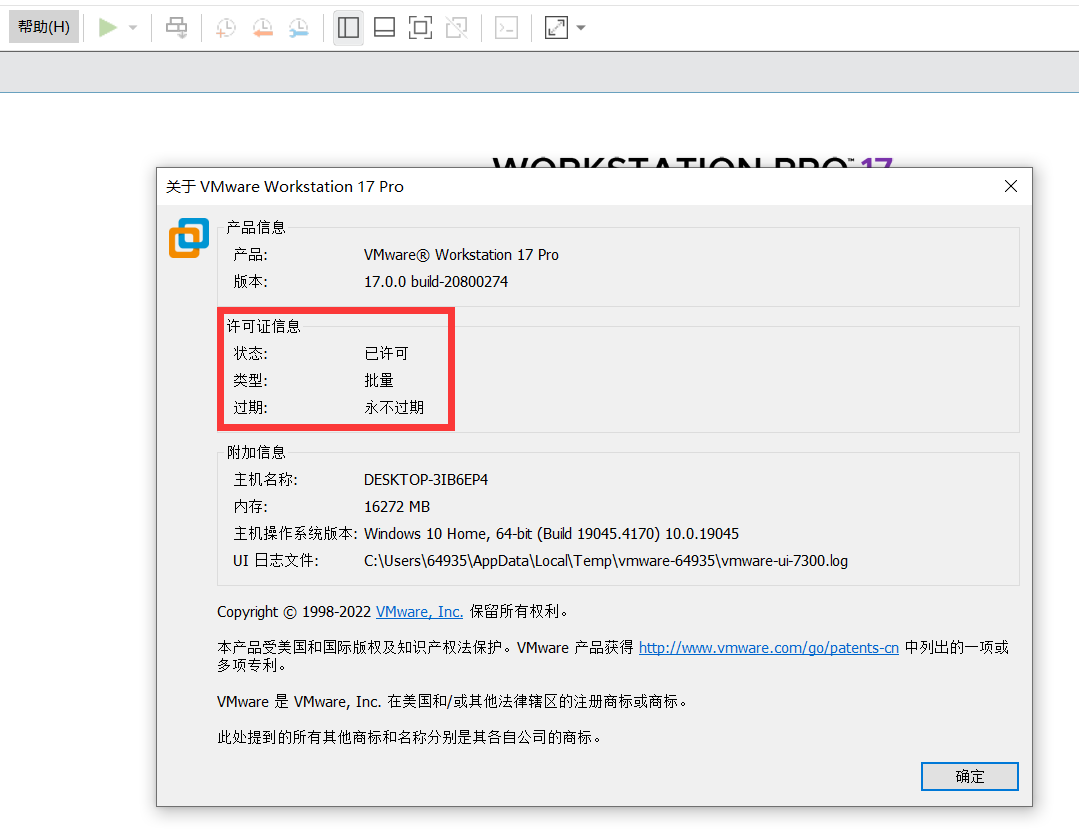Click the license type value 批量
1079x835 pixels.
[x=378, y=381]
